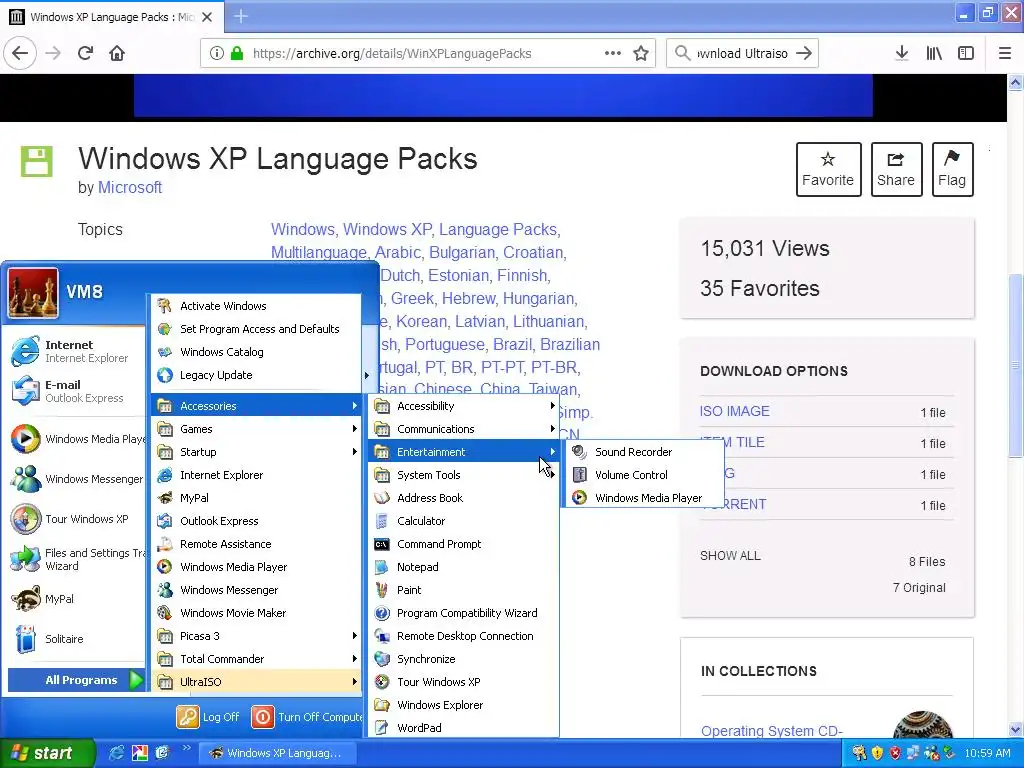Viewport: 1024px width, 768px height.
Task: Open the Operating System CD- collection link
Action: pos(772,731)
